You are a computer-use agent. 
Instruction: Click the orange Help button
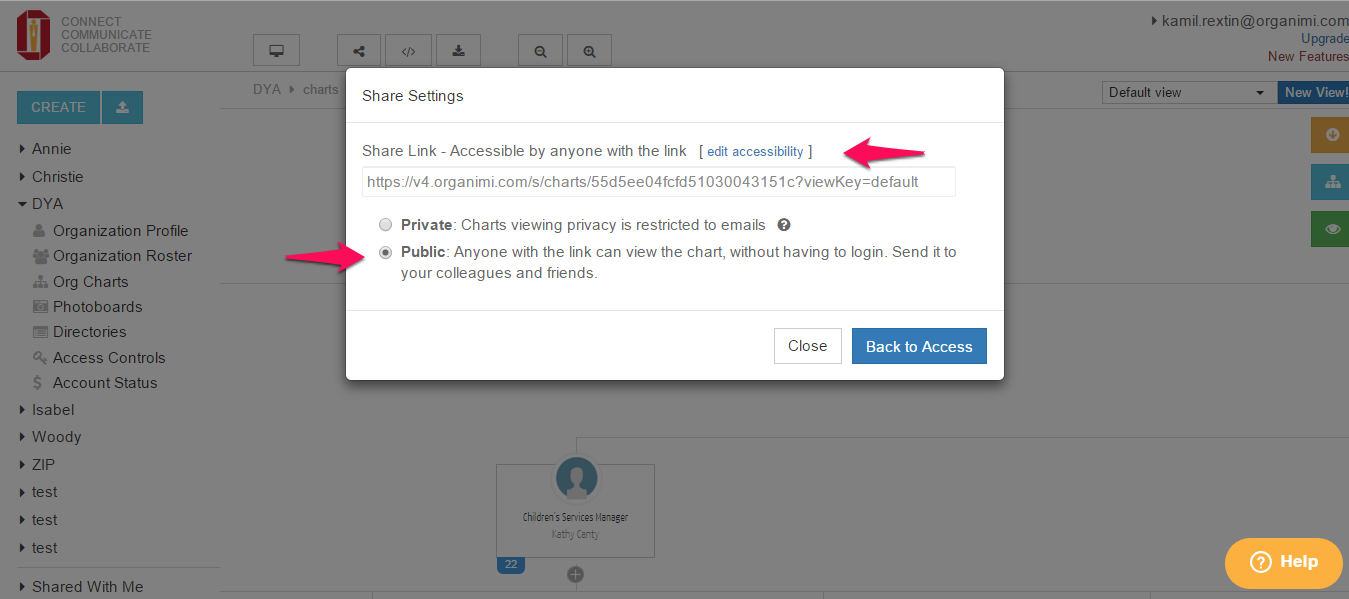click(x=1284, y=562)
